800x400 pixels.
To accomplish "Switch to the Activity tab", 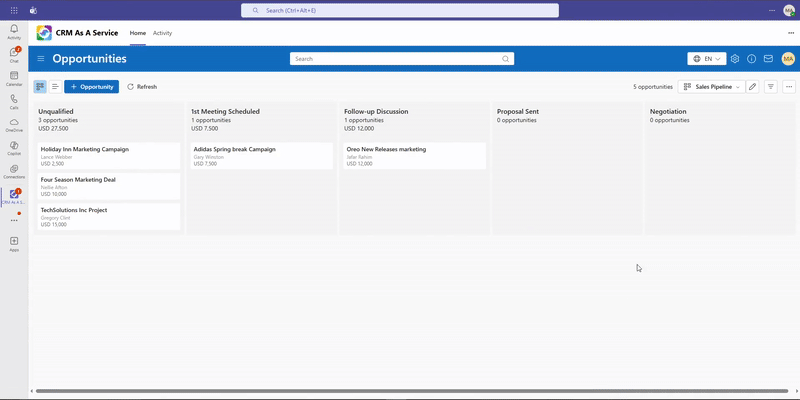I will point(162,33).
